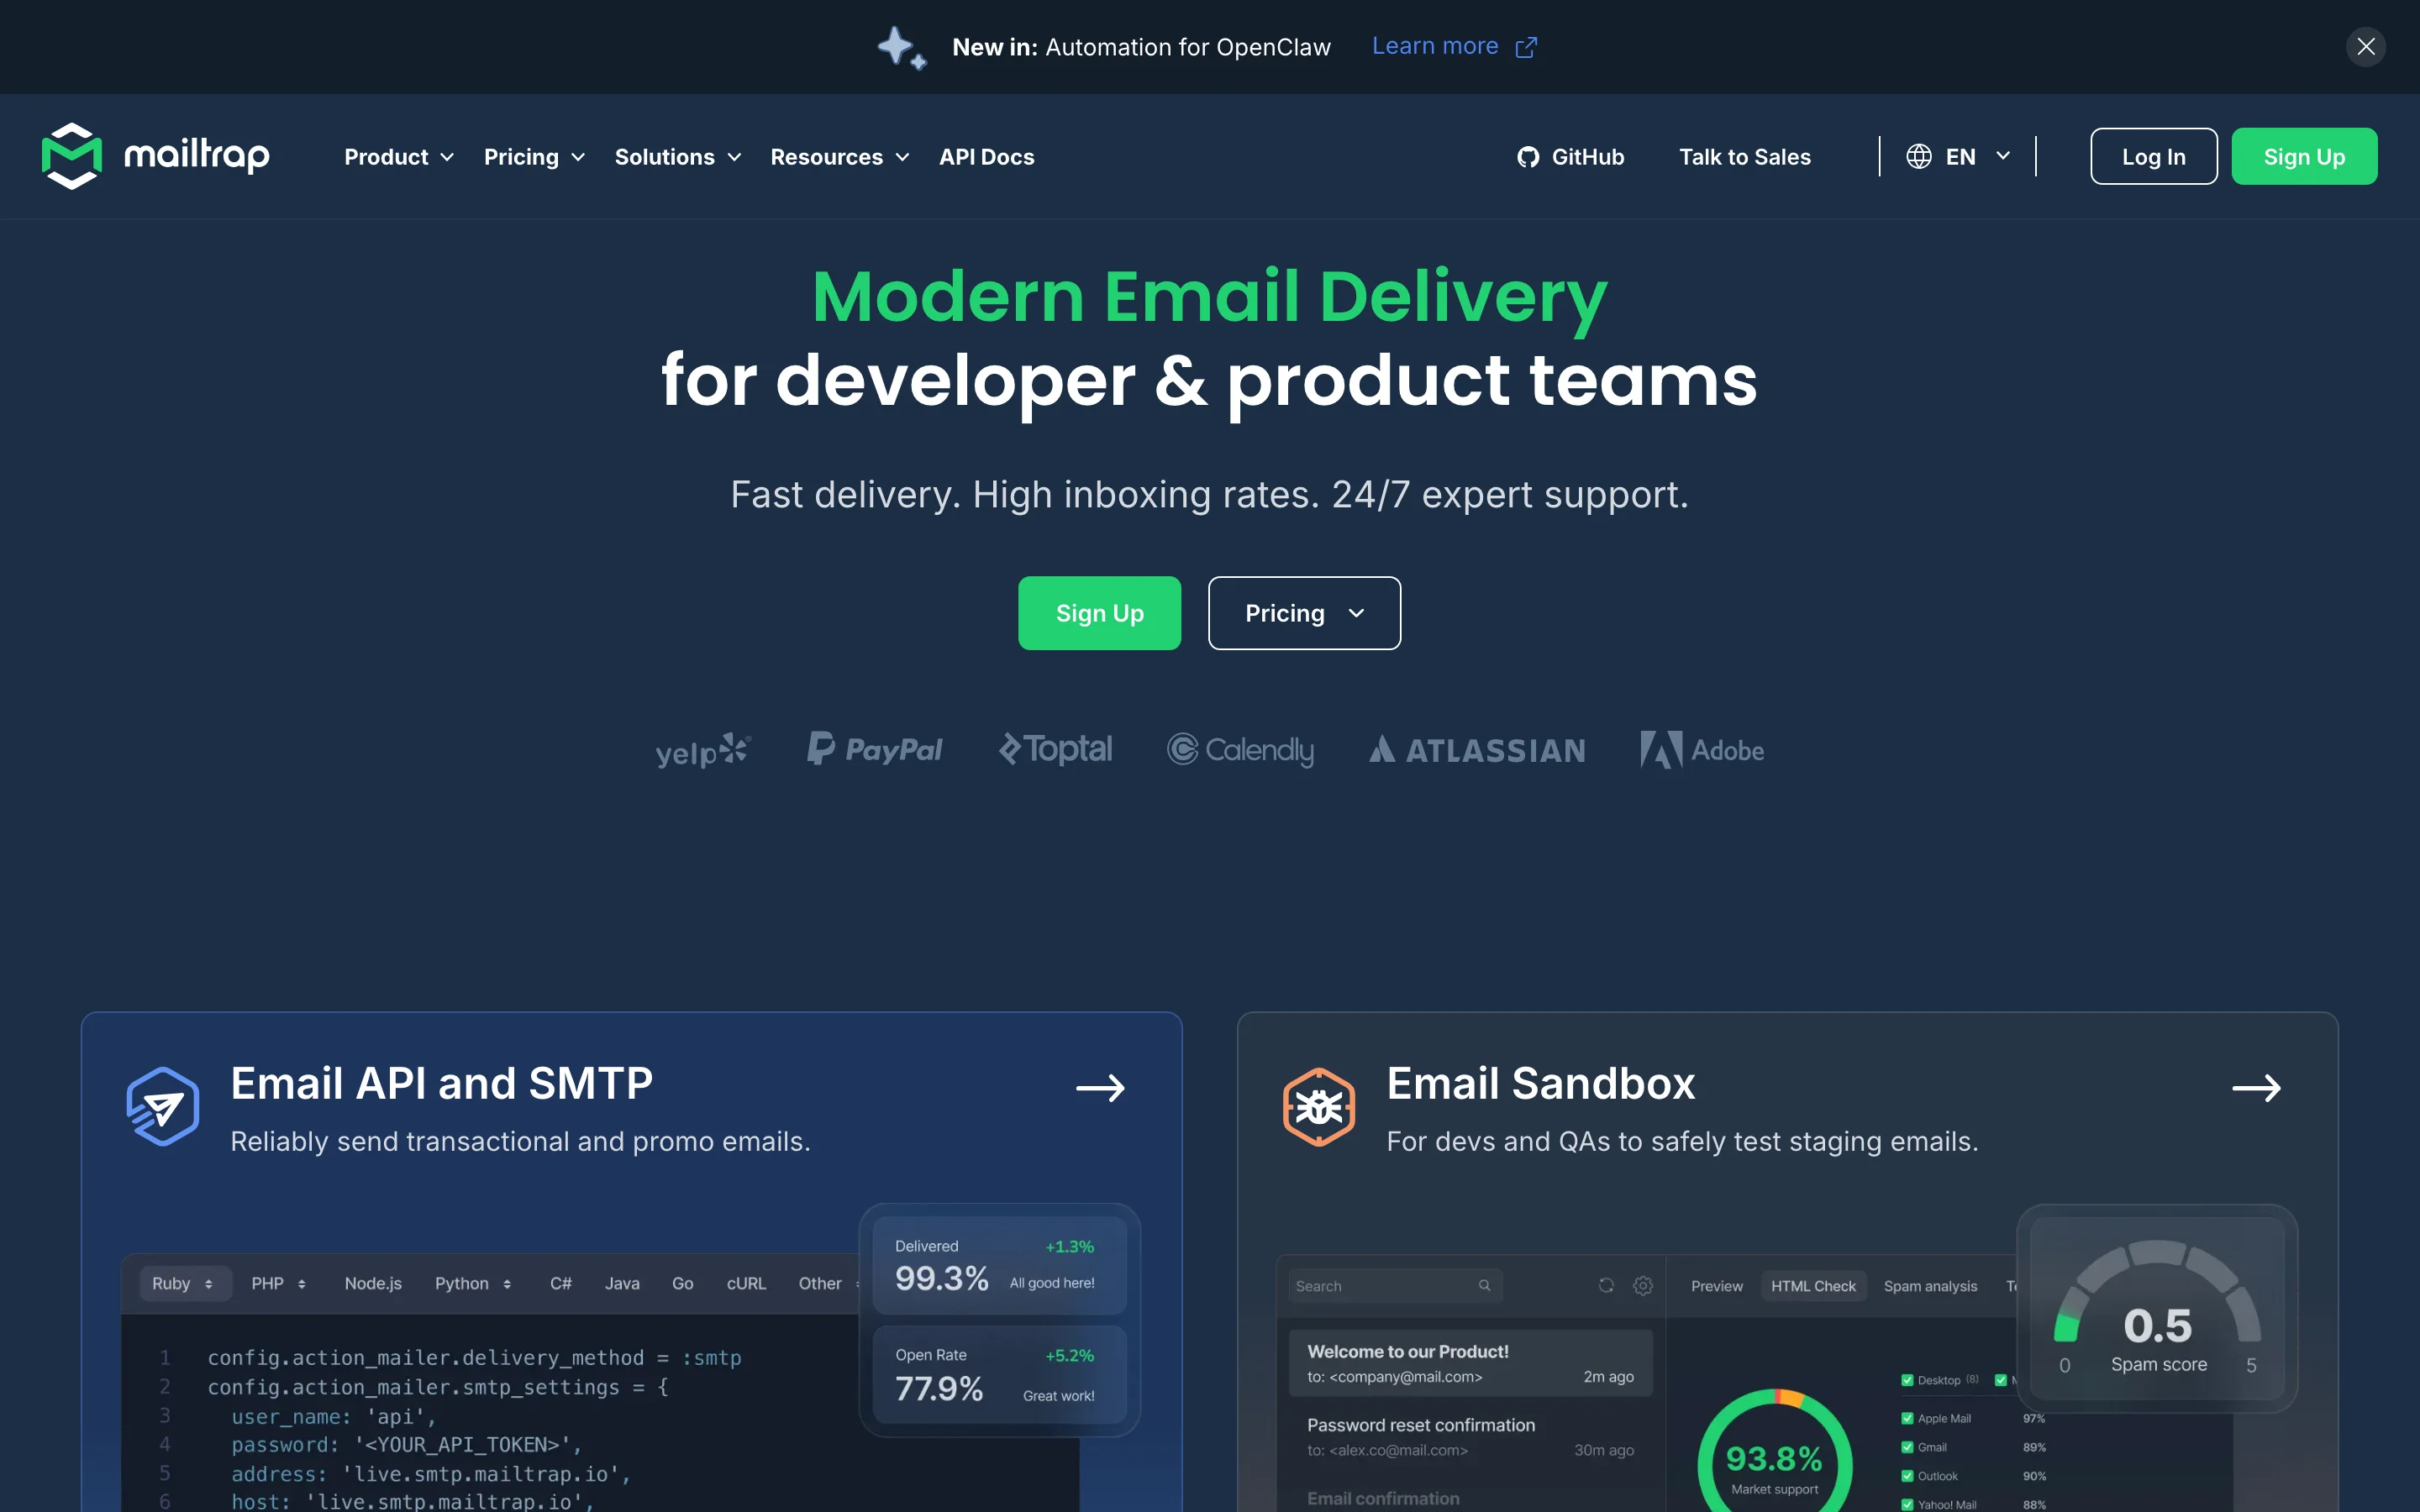Dismiss the announcement banner with X
Image resolution: width=2420 pixels, height=1512 pixels.
[2365, 47]
